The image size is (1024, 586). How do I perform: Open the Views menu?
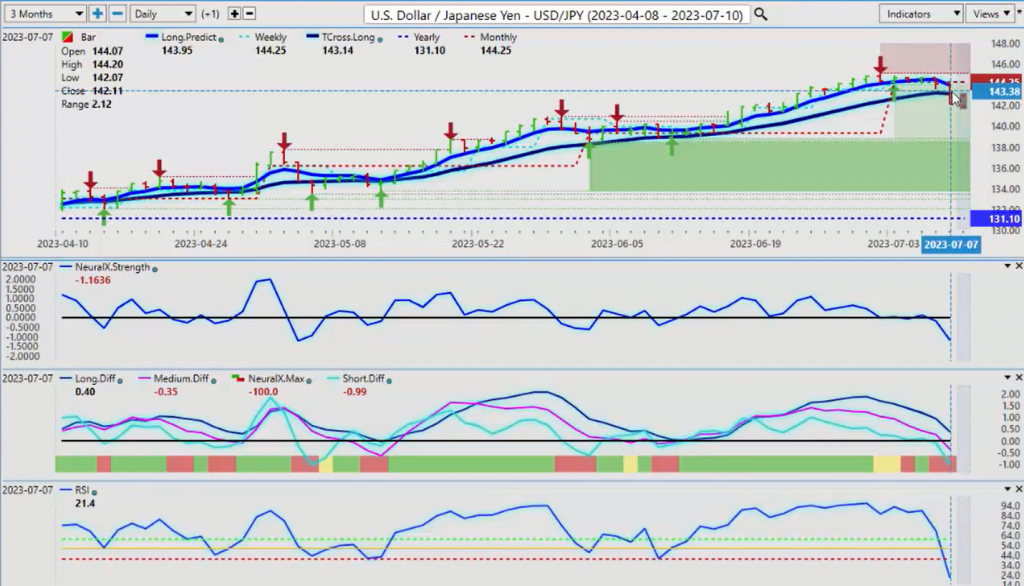point(992,14)
